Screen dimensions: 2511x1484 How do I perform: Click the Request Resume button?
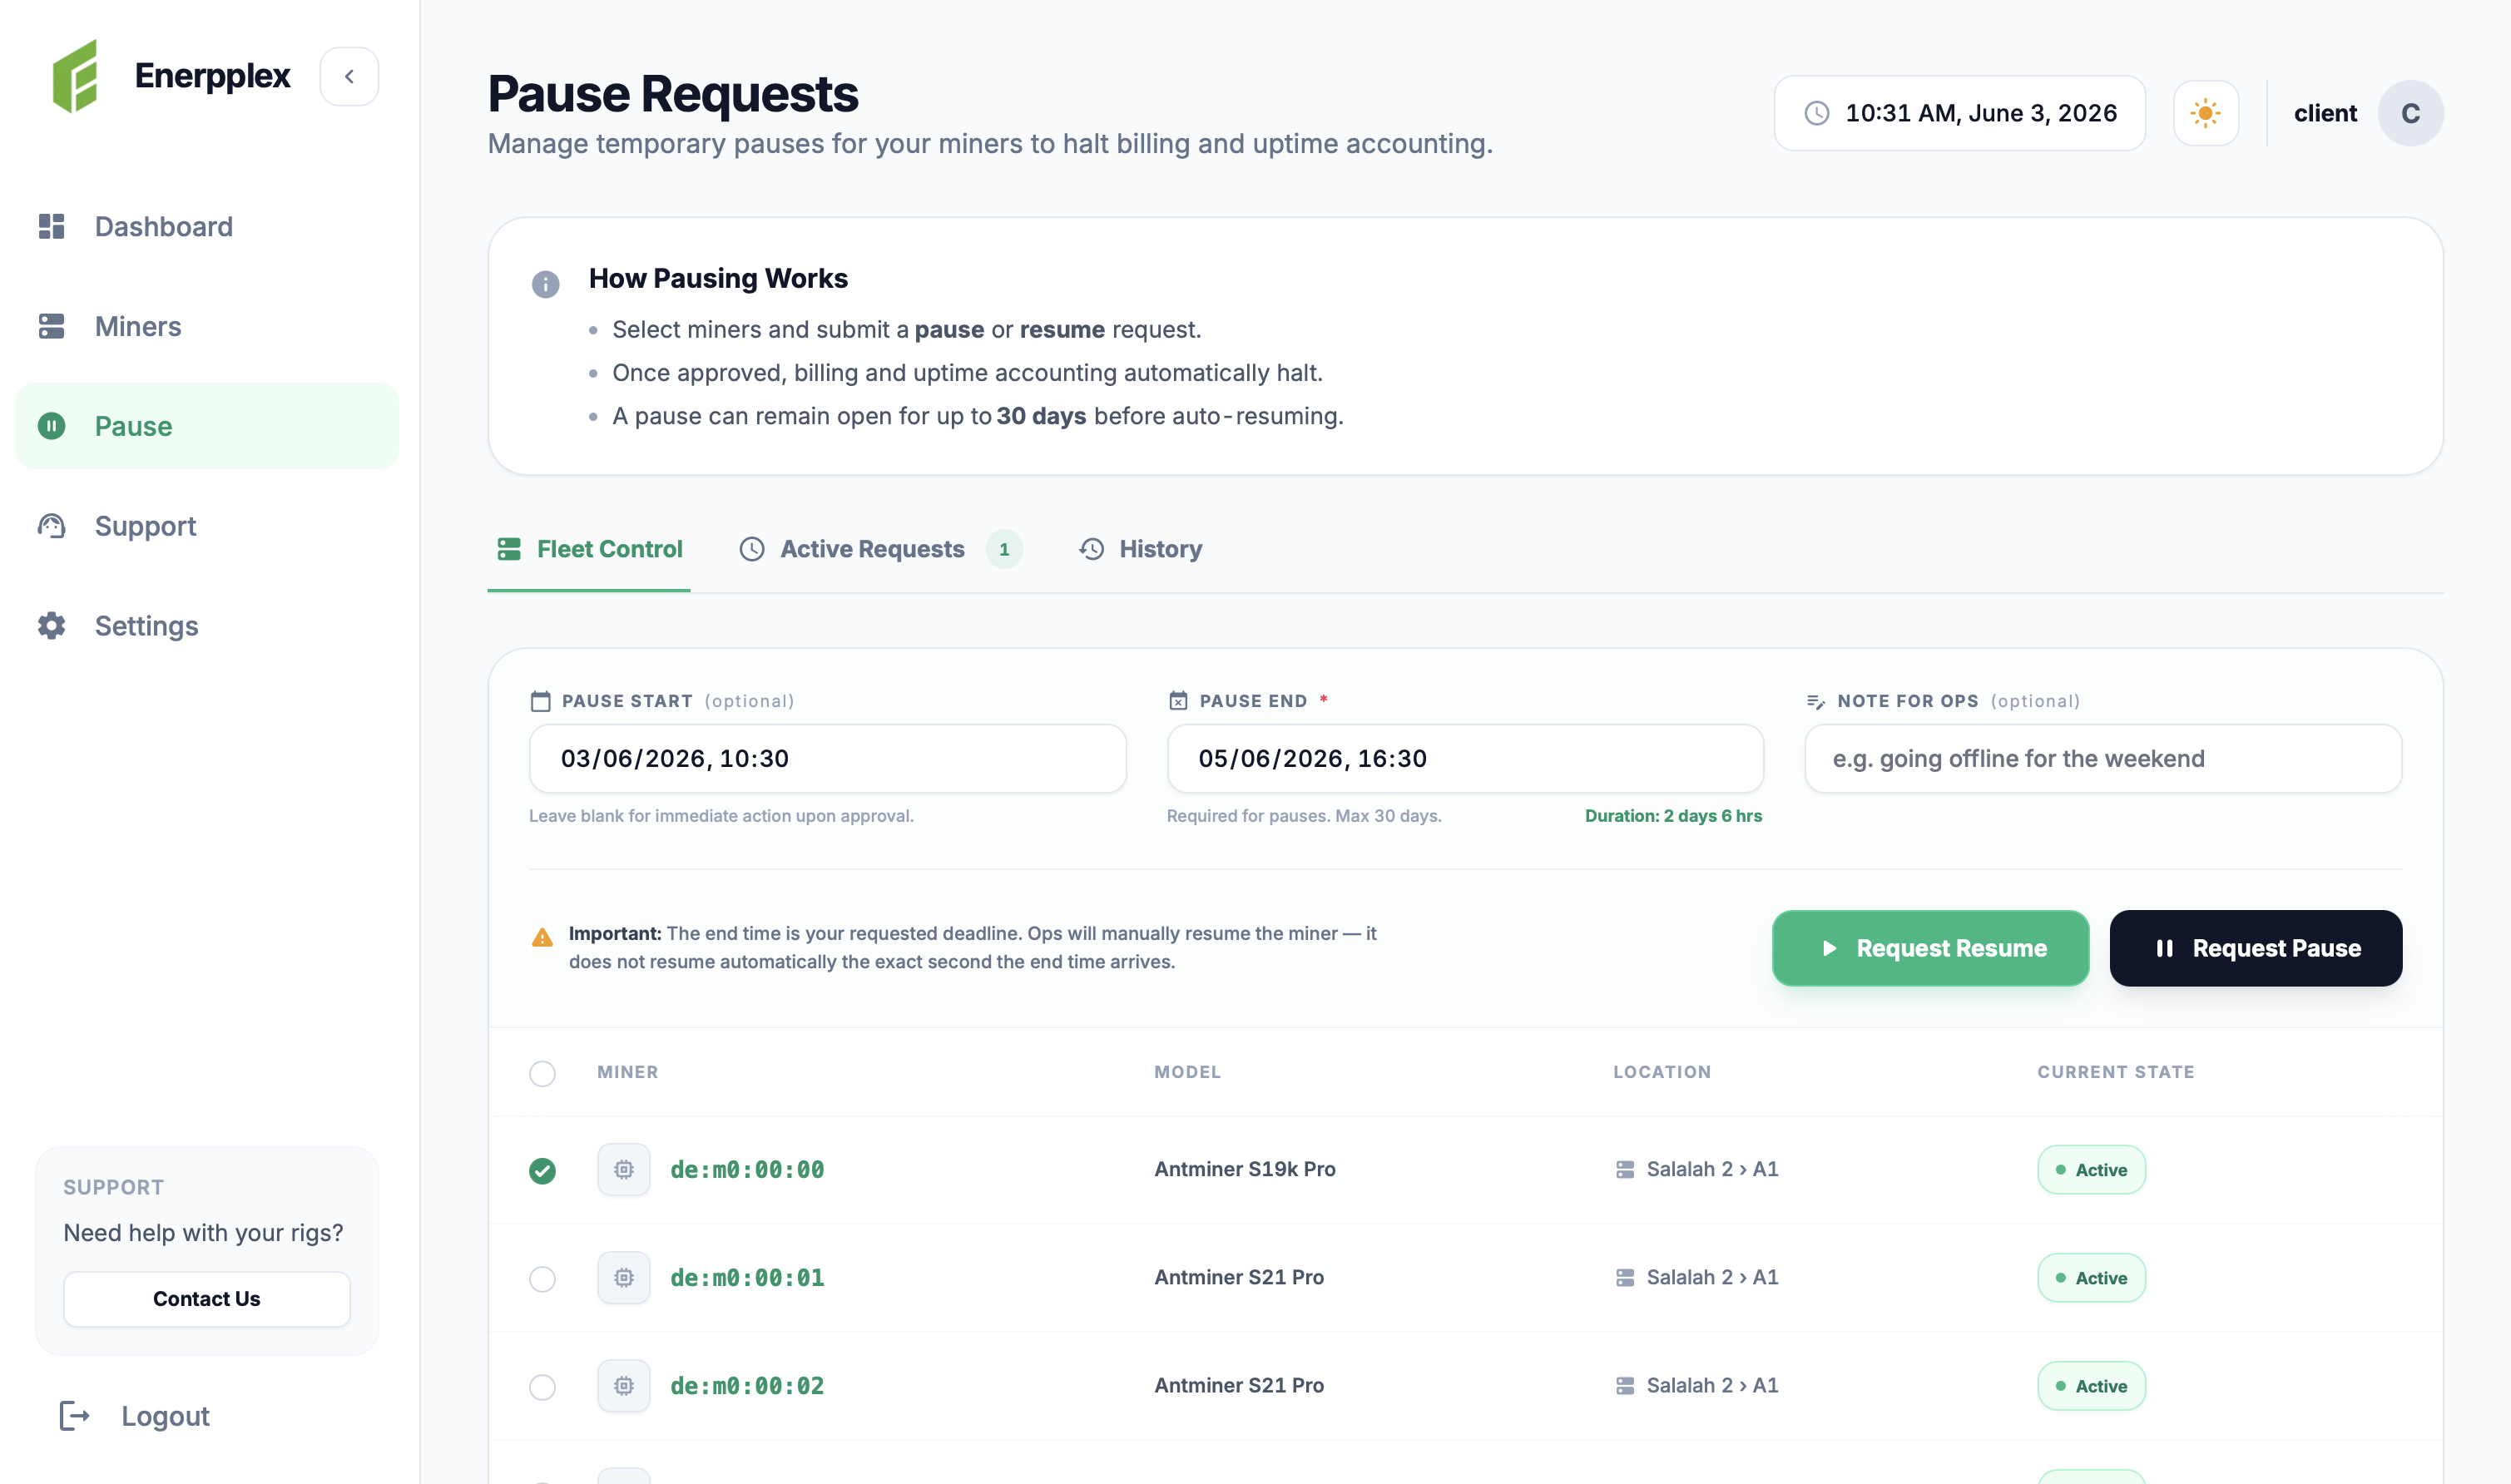pos(1930,948)
